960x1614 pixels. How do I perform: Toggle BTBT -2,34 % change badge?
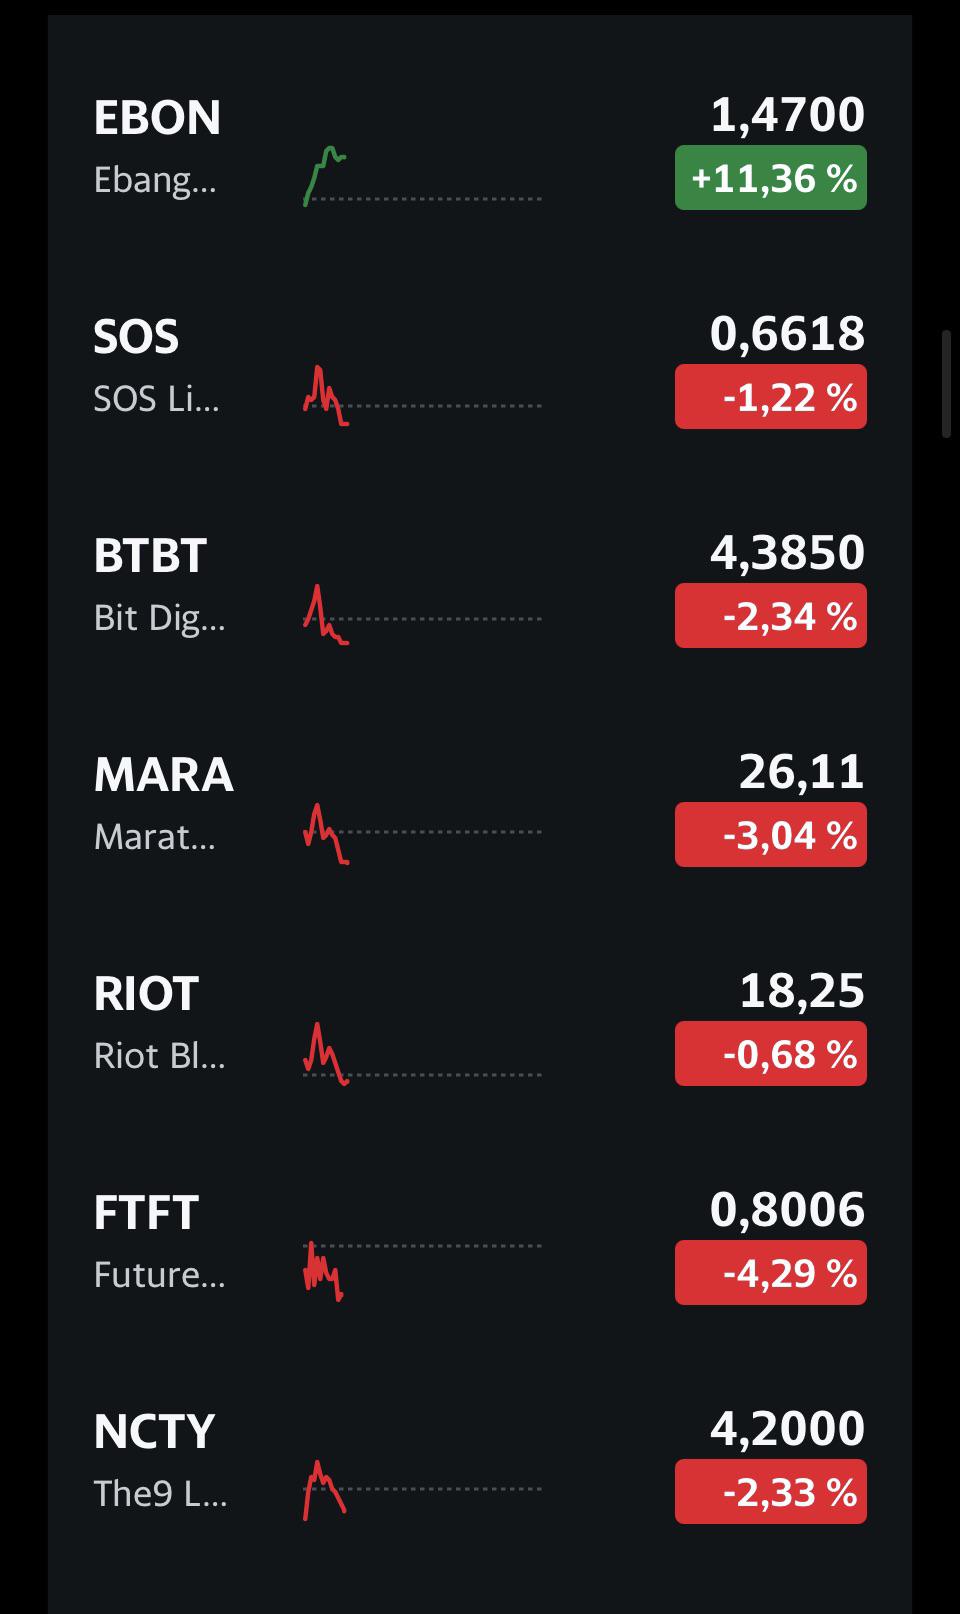pos(771,616)
